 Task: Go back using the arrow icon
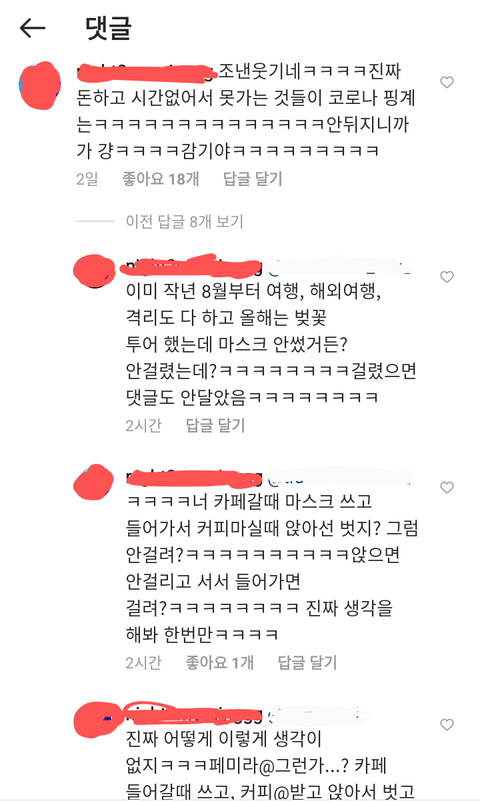(32, 28)
